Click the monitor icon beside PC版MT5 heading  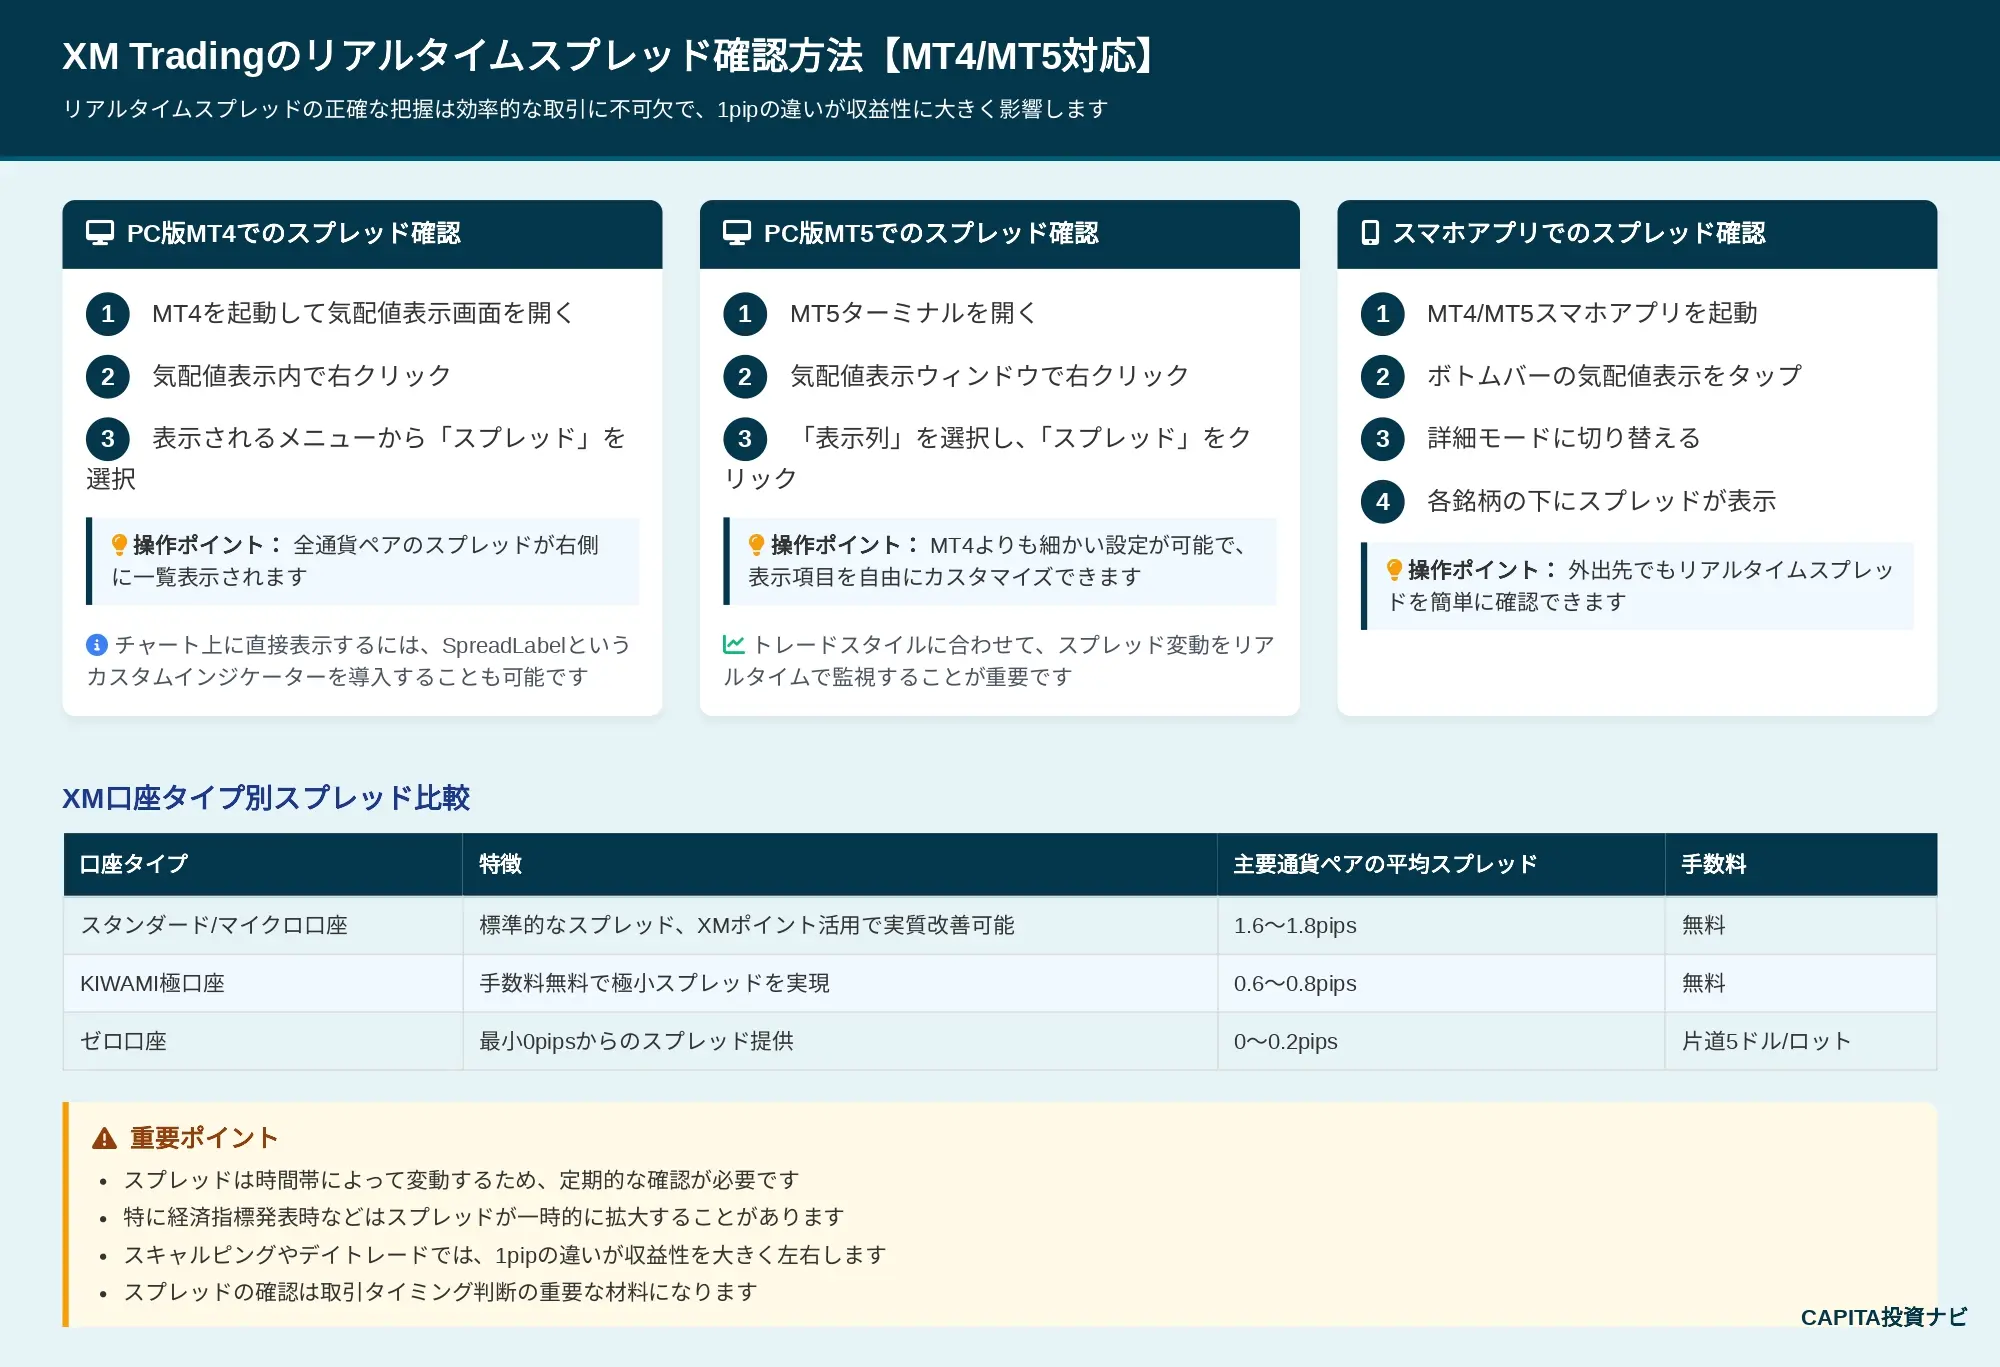[737, 233]
